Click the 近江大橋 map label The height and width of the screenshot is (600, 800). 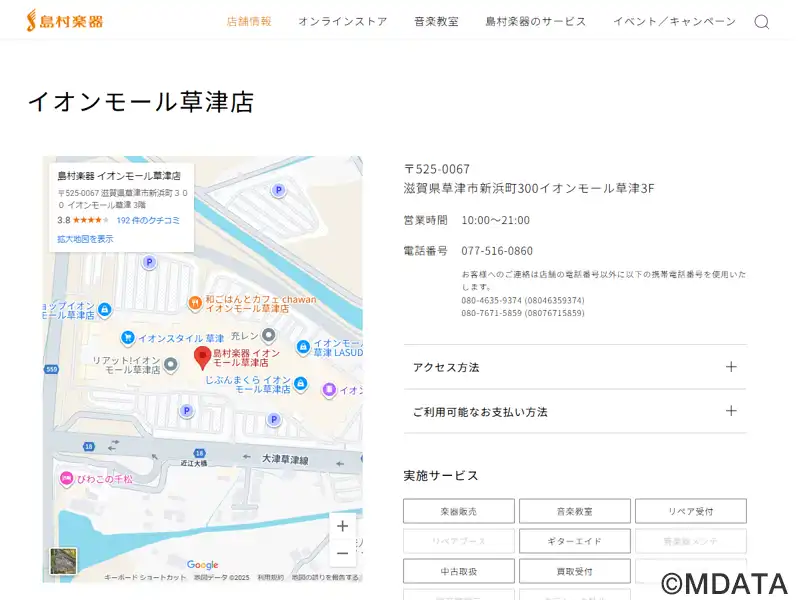point(194,463)
